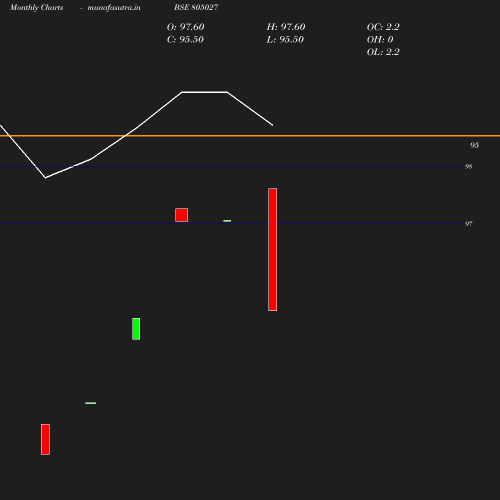Select the open value 'O: 97.60'
The width and height of the screenshot is (500, 500).
click(x=185, y=27)
